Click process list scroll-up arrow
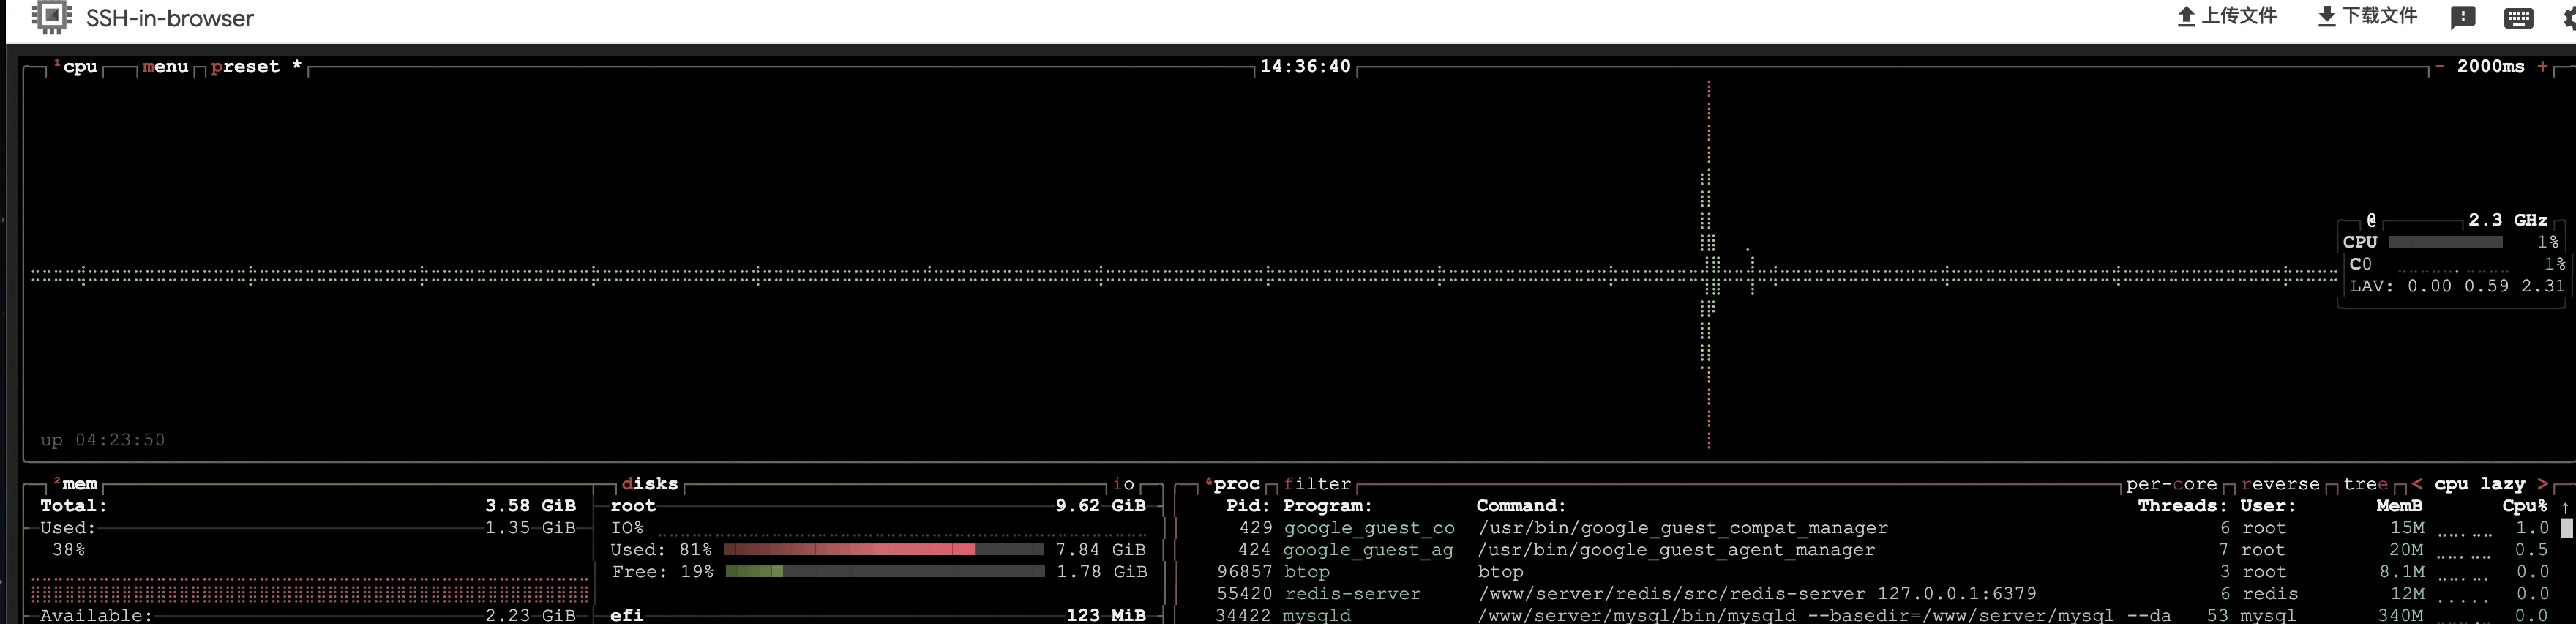 (2565, 507)
